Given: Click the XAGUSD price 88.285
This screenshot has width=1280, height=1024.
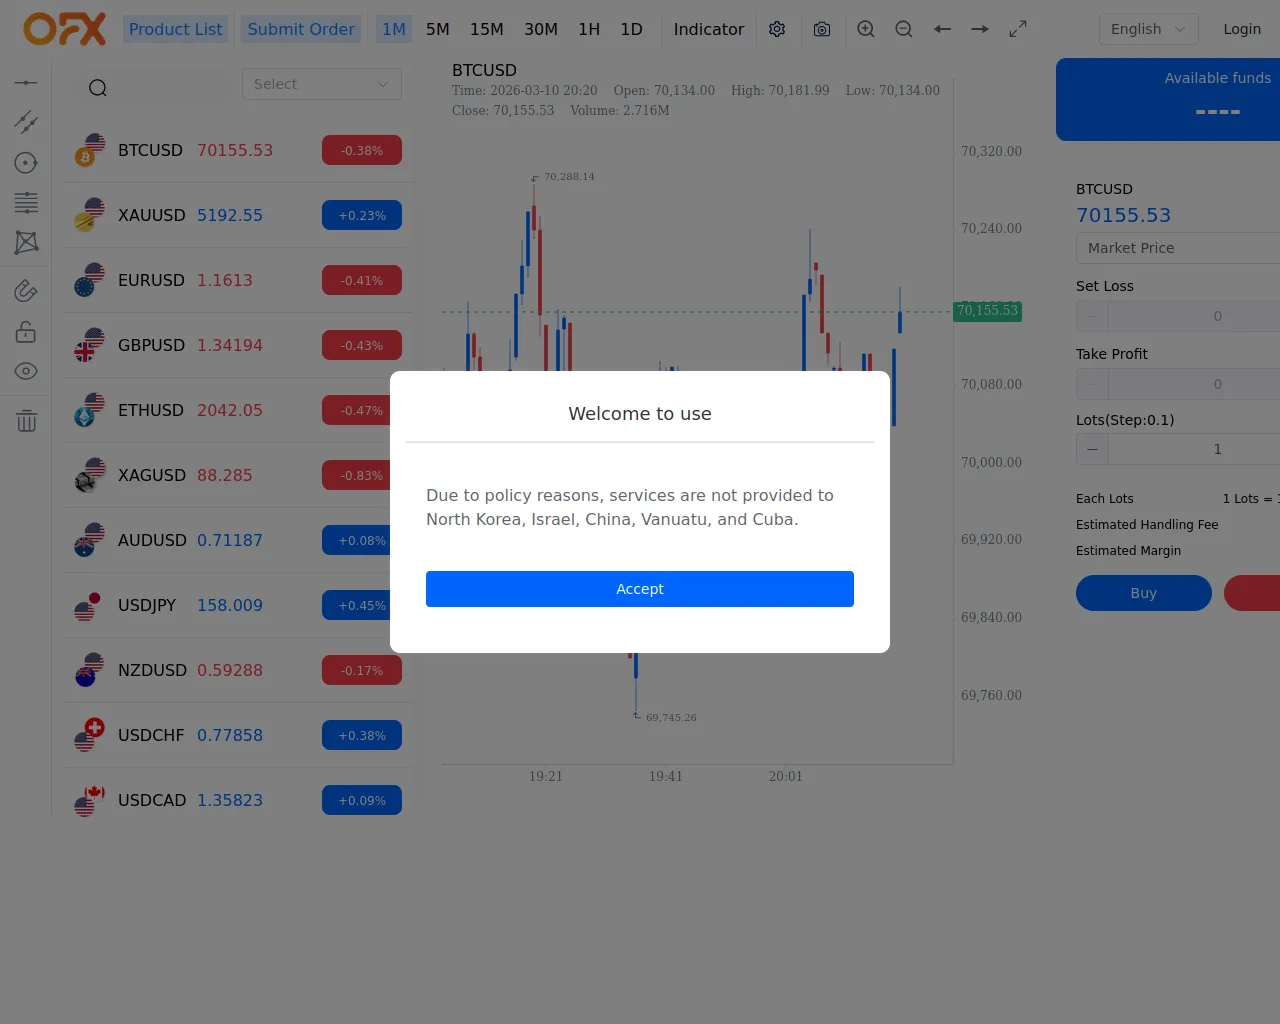Looking at the screenshot, I should (x=225, y=475).
